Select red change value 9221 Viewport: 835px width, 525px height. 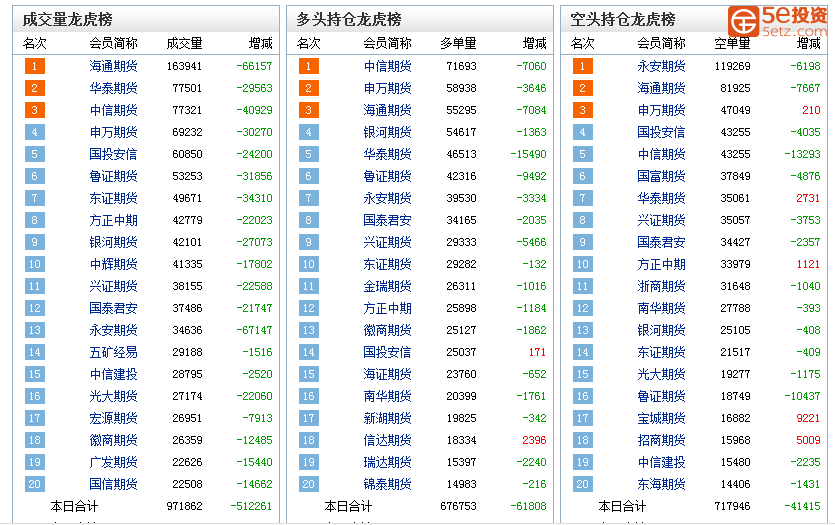pos(808,418)
